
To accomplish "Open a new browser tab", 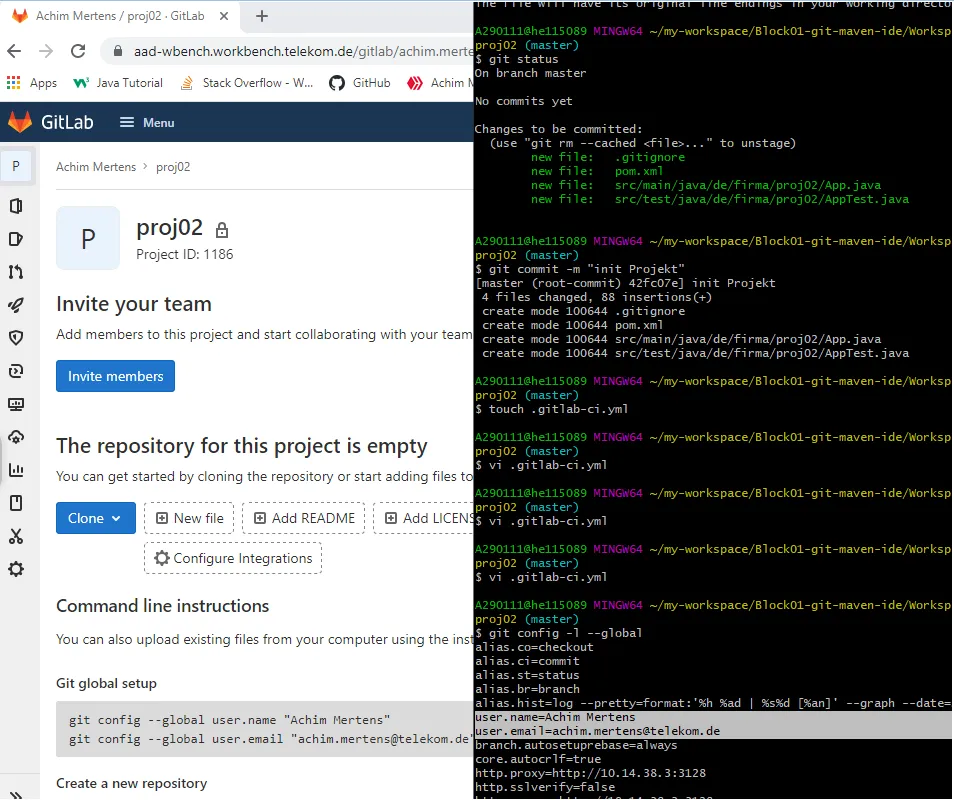I will point(262,16).
